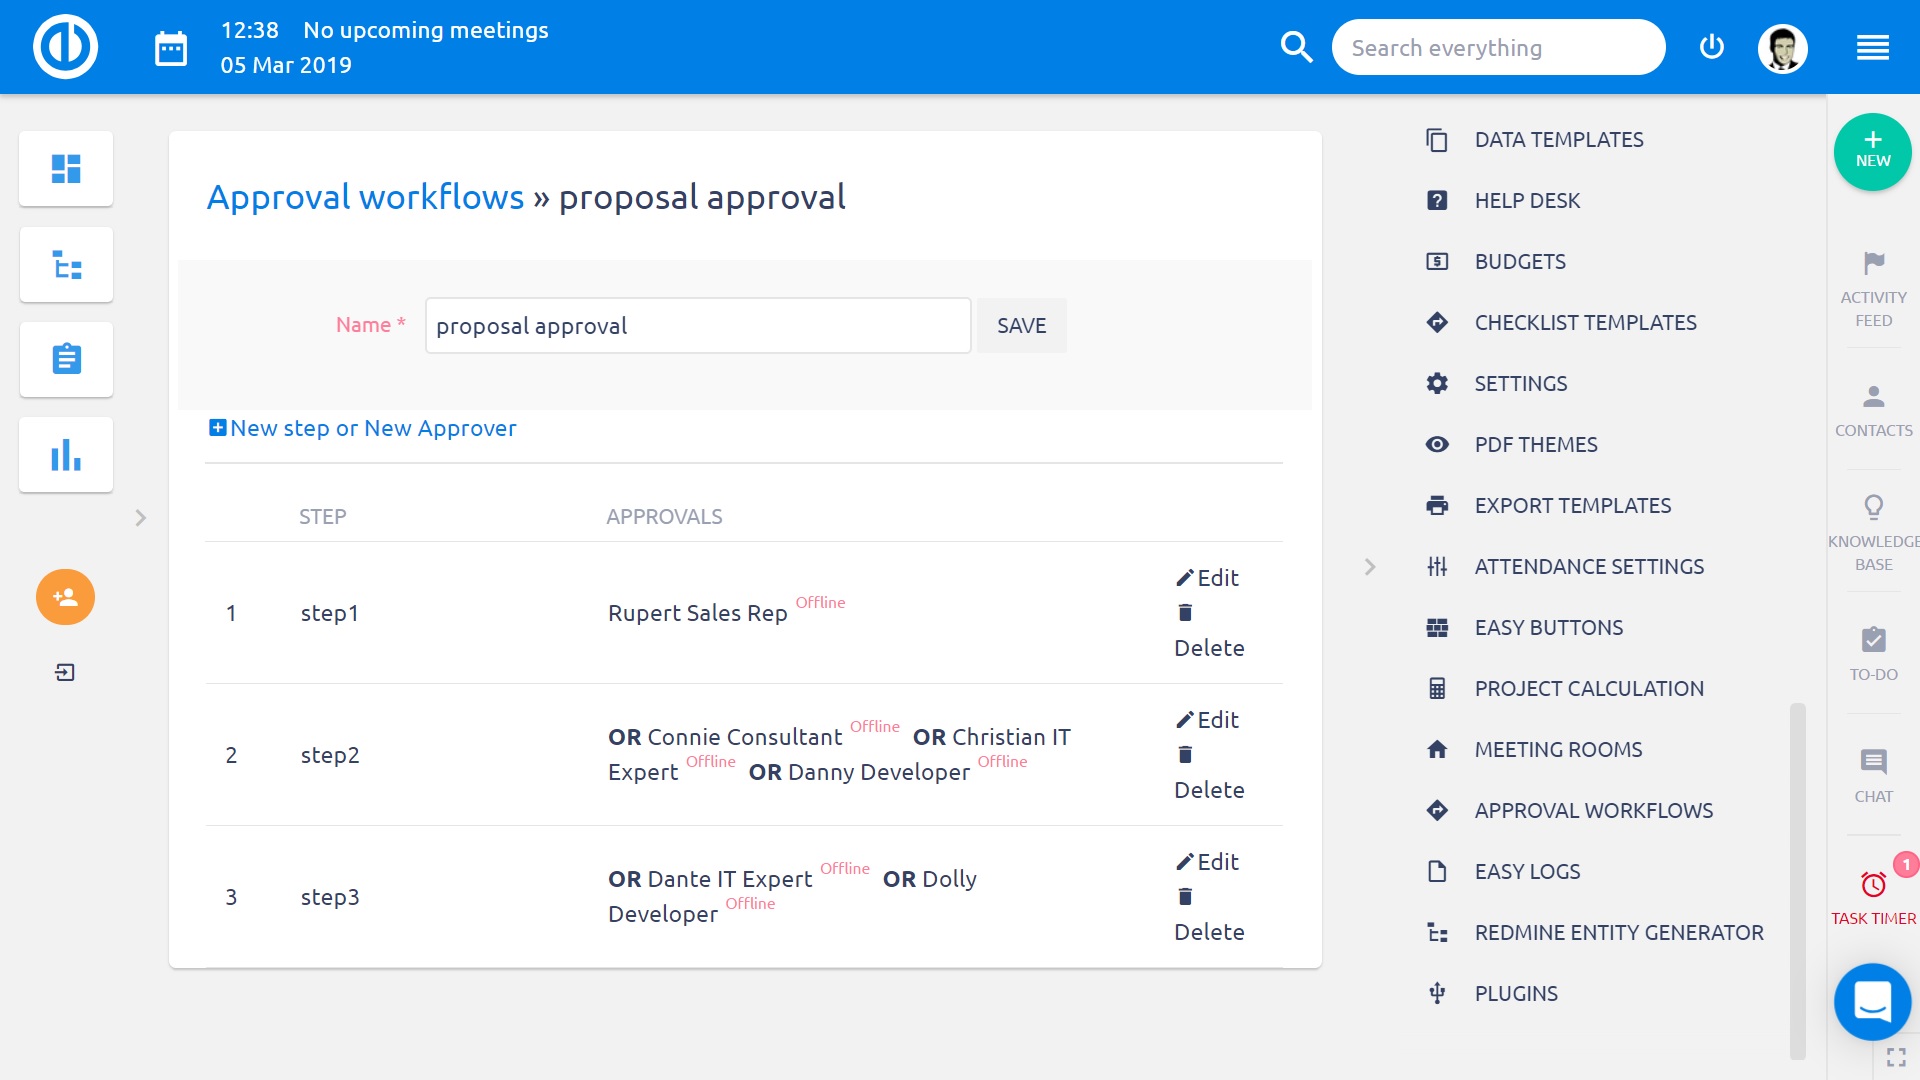Select the dashboard icon in the left sidebar
Screen dimensions: 1920x1080
pos(65,168)
